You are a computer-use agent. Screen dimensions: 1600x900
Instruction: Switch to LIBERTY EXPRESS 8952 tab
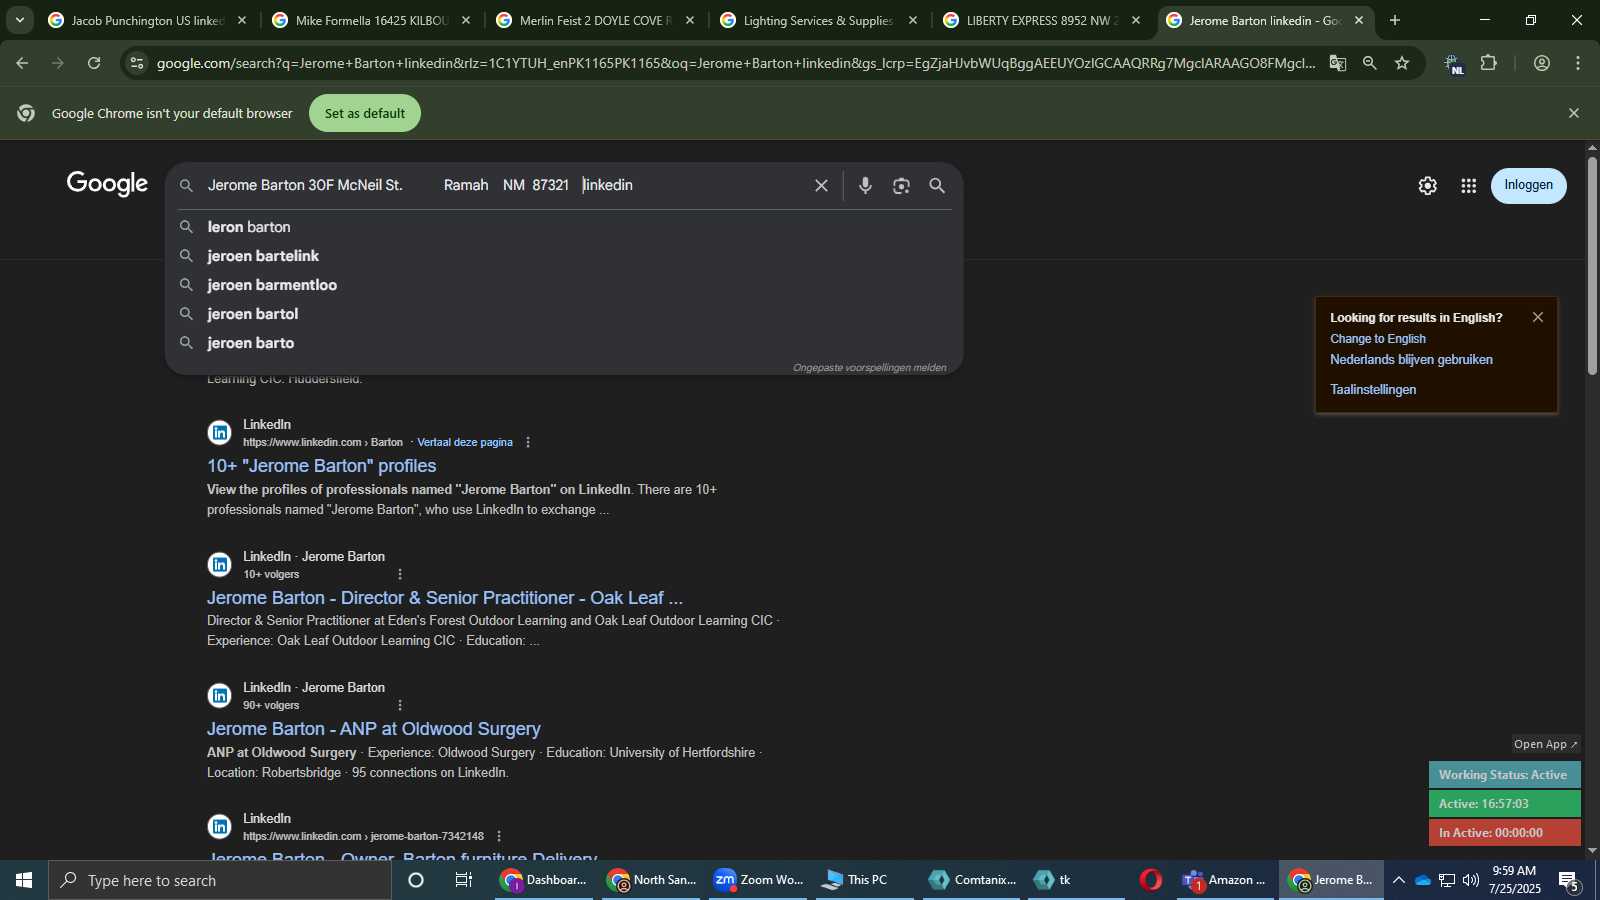1042,20
